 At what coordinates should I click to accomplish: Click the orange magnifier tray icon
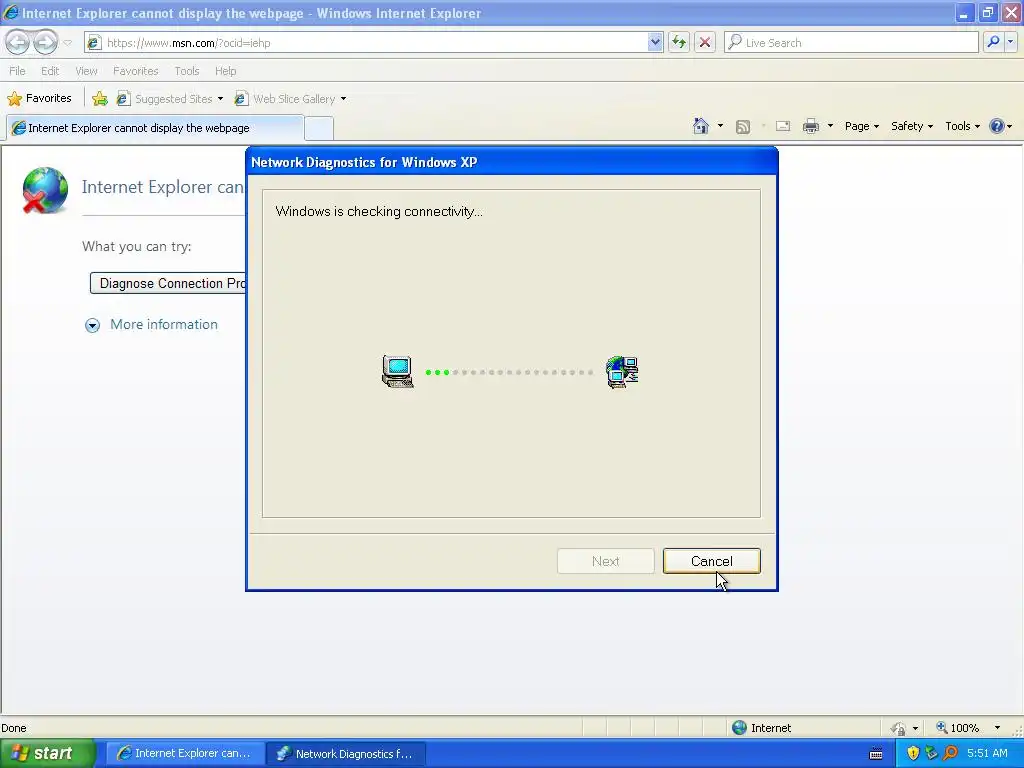tap(950, 753)
